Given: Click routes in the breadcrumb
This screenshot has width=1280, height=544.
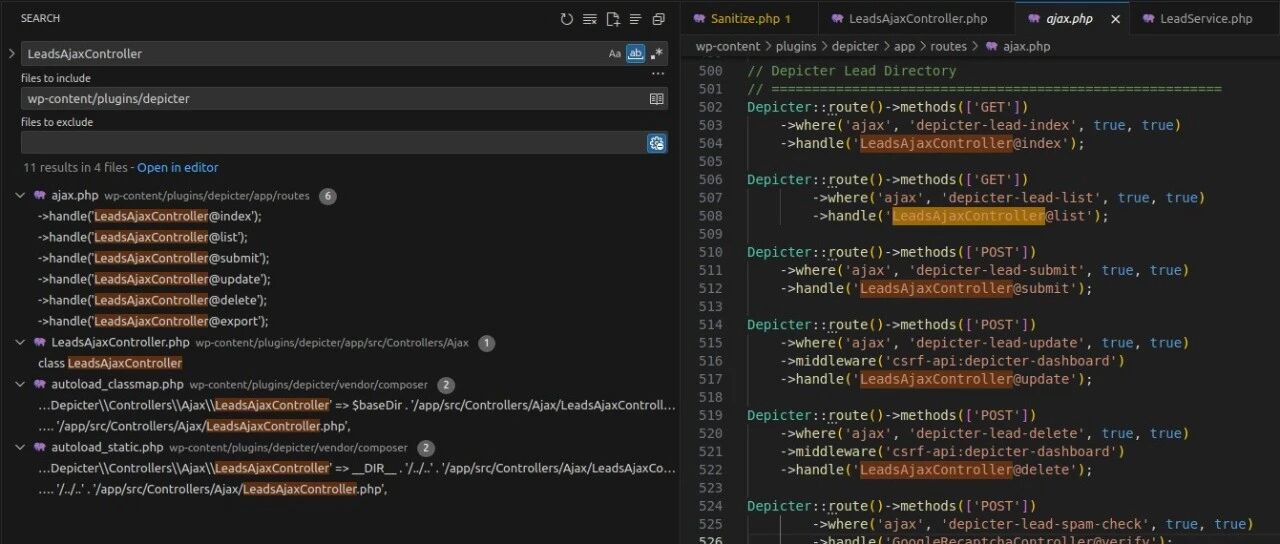Looking at the screenshot, I should (x=949, y=47).
